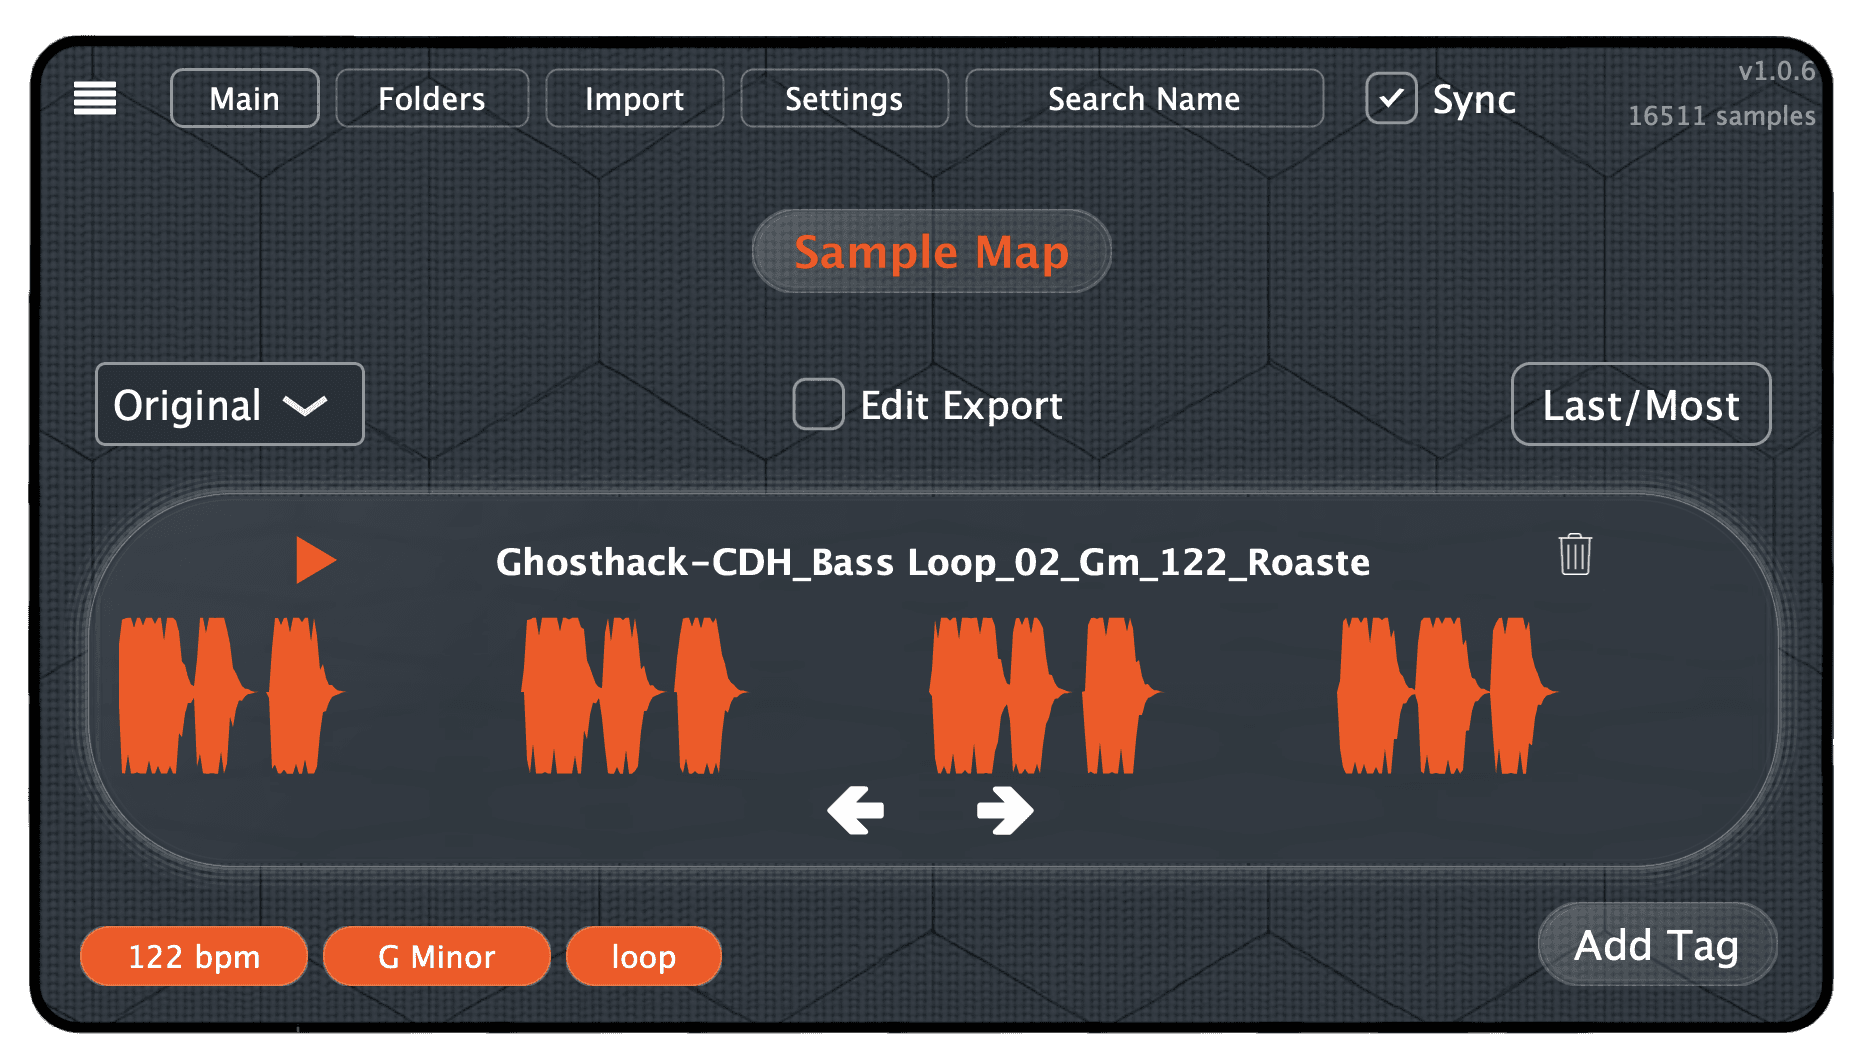Click the Last/Most button
Screen dimensions: 1850x1058
point(1640,404)
